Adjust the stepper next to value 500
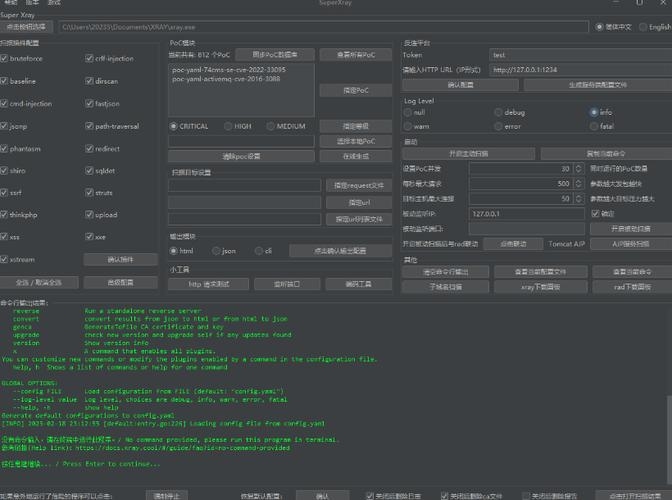Image resolution: width=672 pixels, height=500 pixels. pyautogui.click(x=577, y=184)
